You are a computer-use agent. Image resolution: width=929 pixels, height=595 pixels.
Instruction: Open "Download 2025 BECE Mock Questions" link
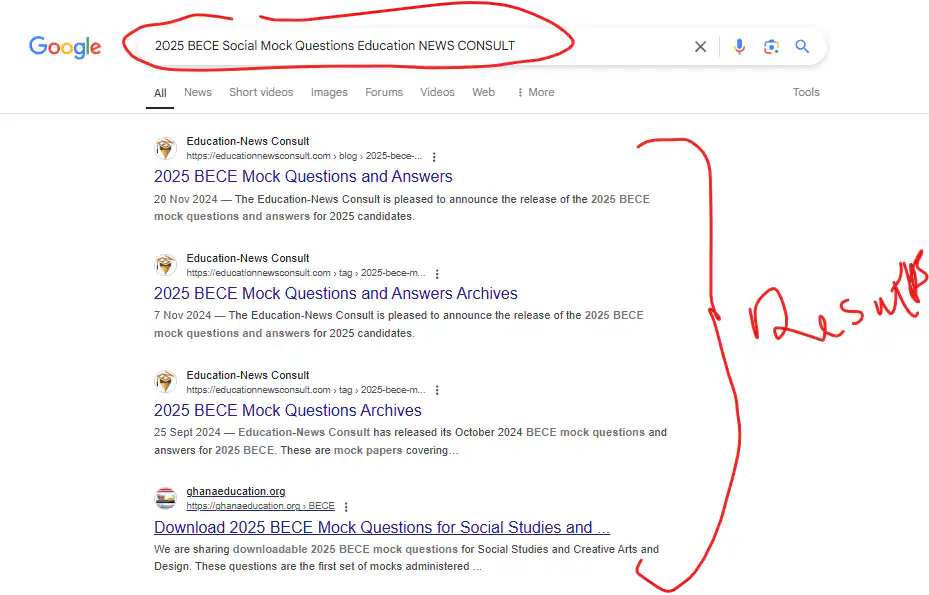pos(381,528)
